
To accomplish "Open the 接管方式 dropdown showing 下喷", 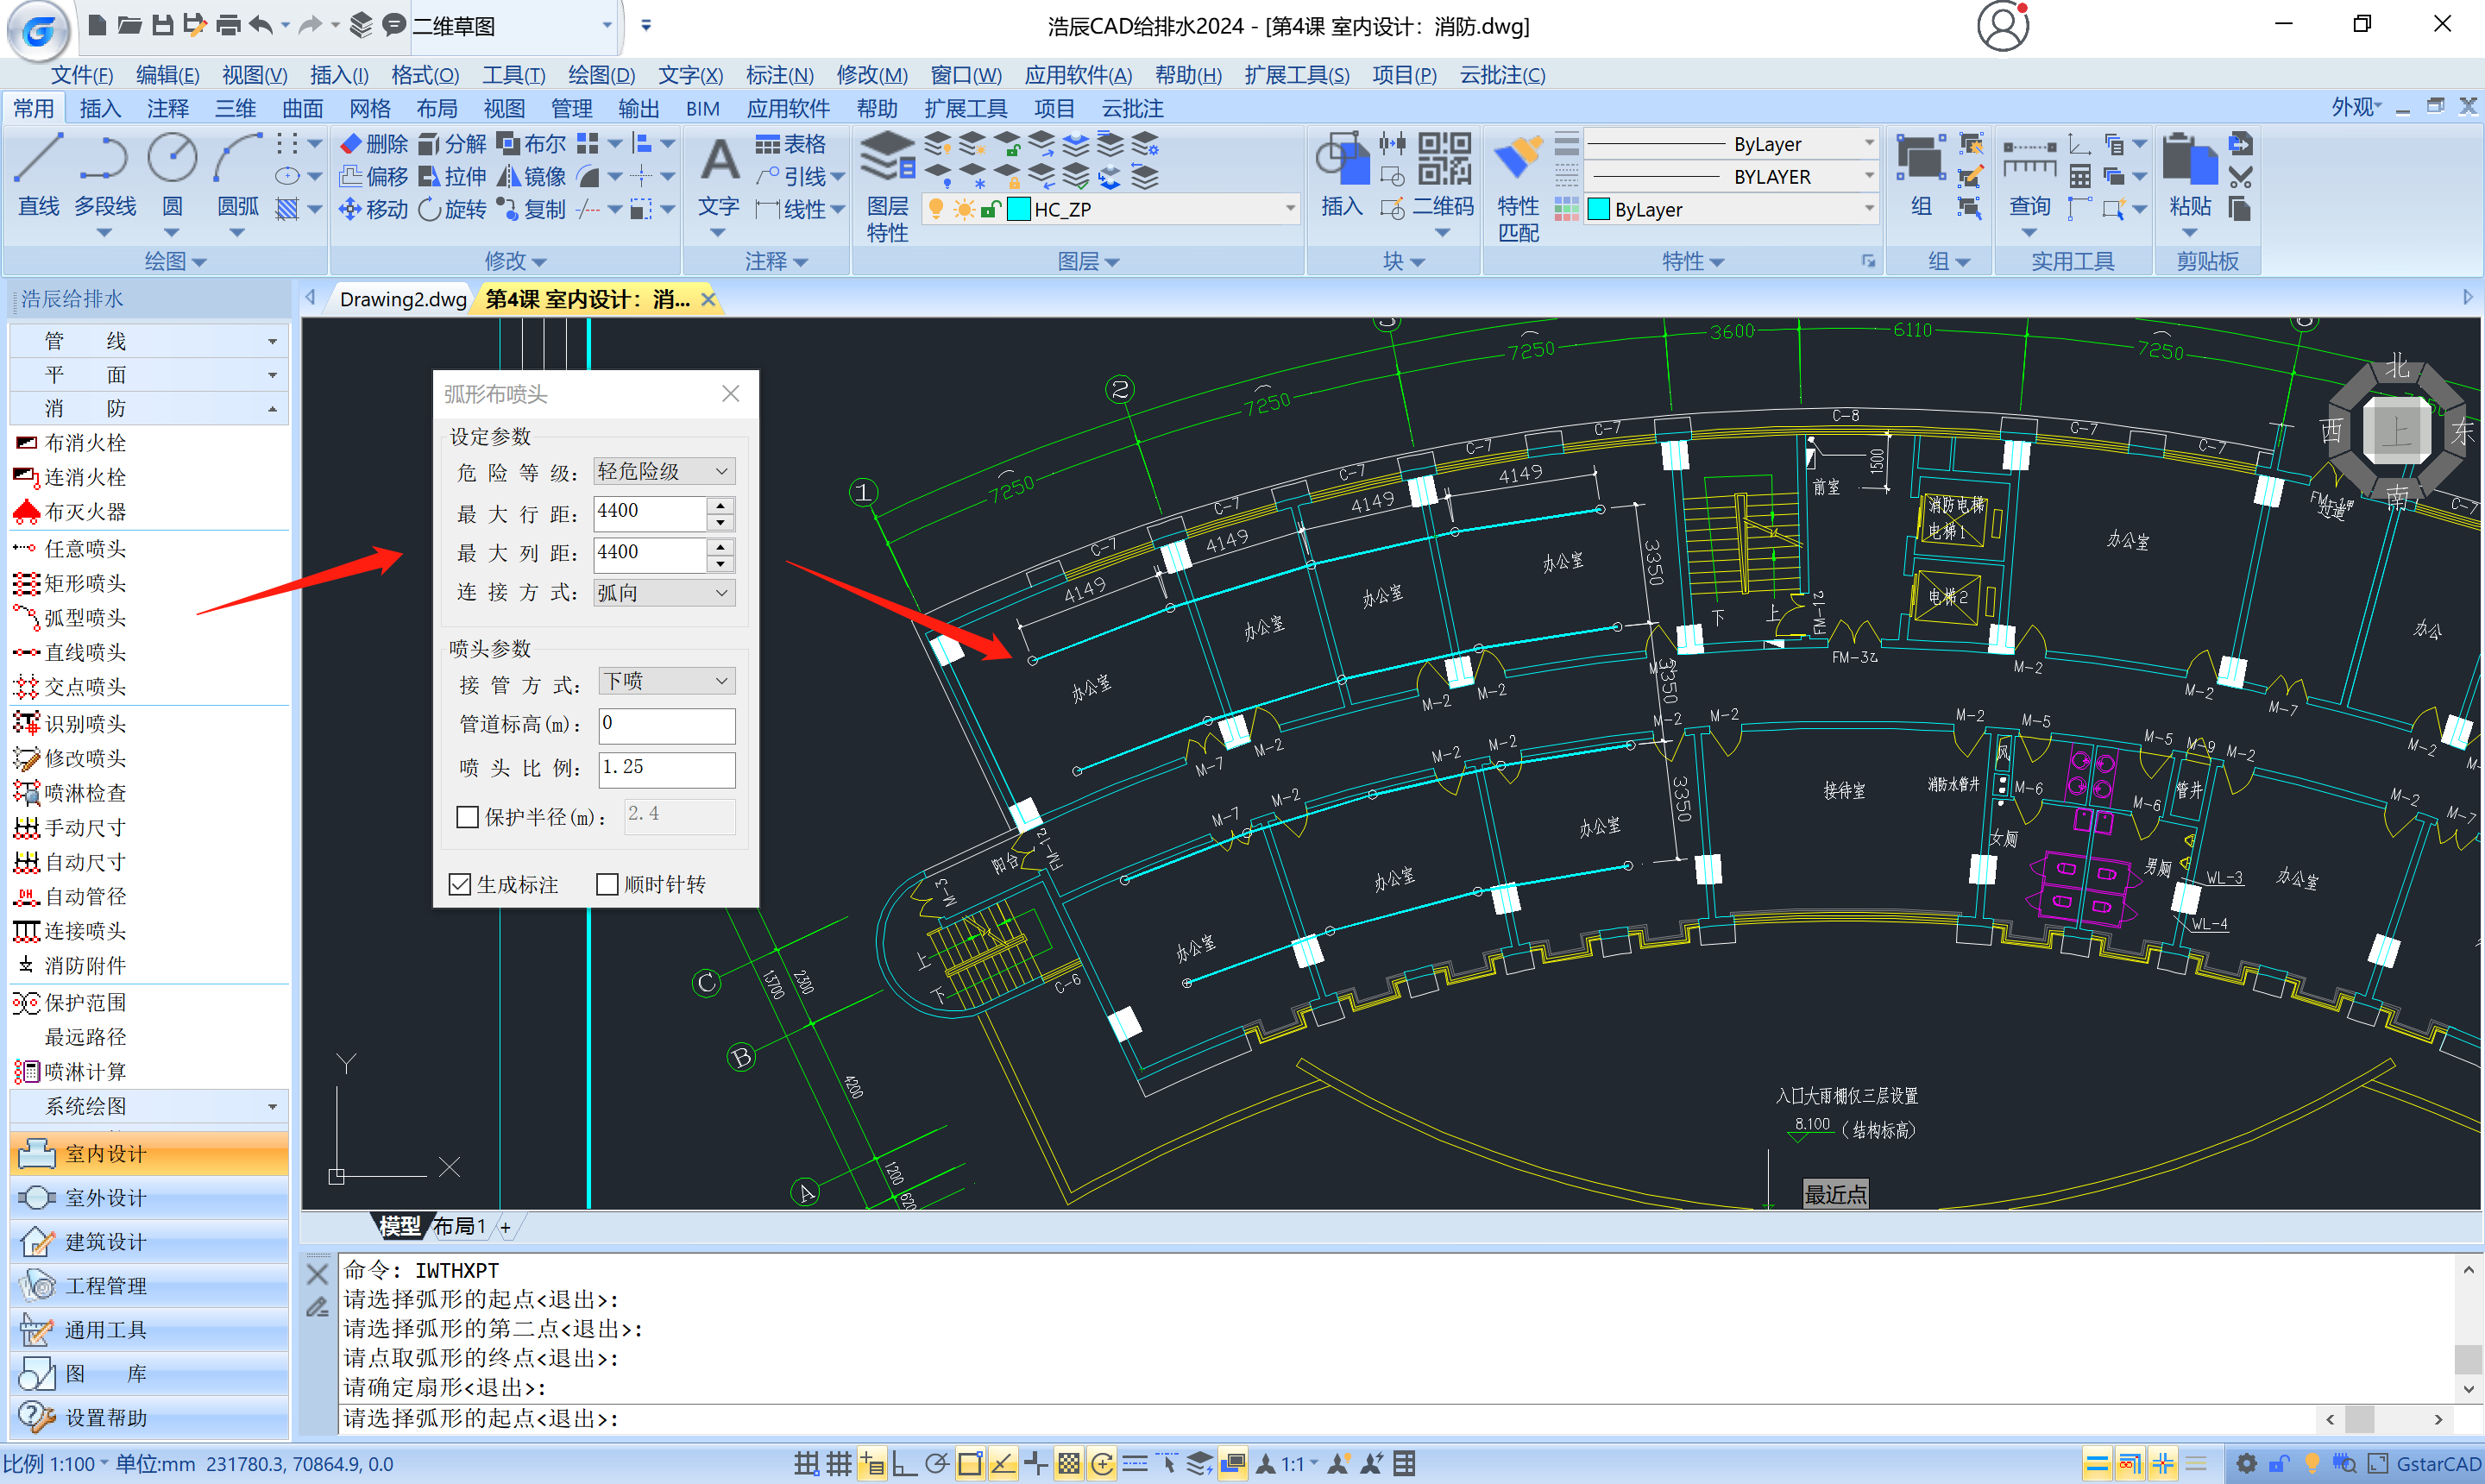I will [666, 681].
